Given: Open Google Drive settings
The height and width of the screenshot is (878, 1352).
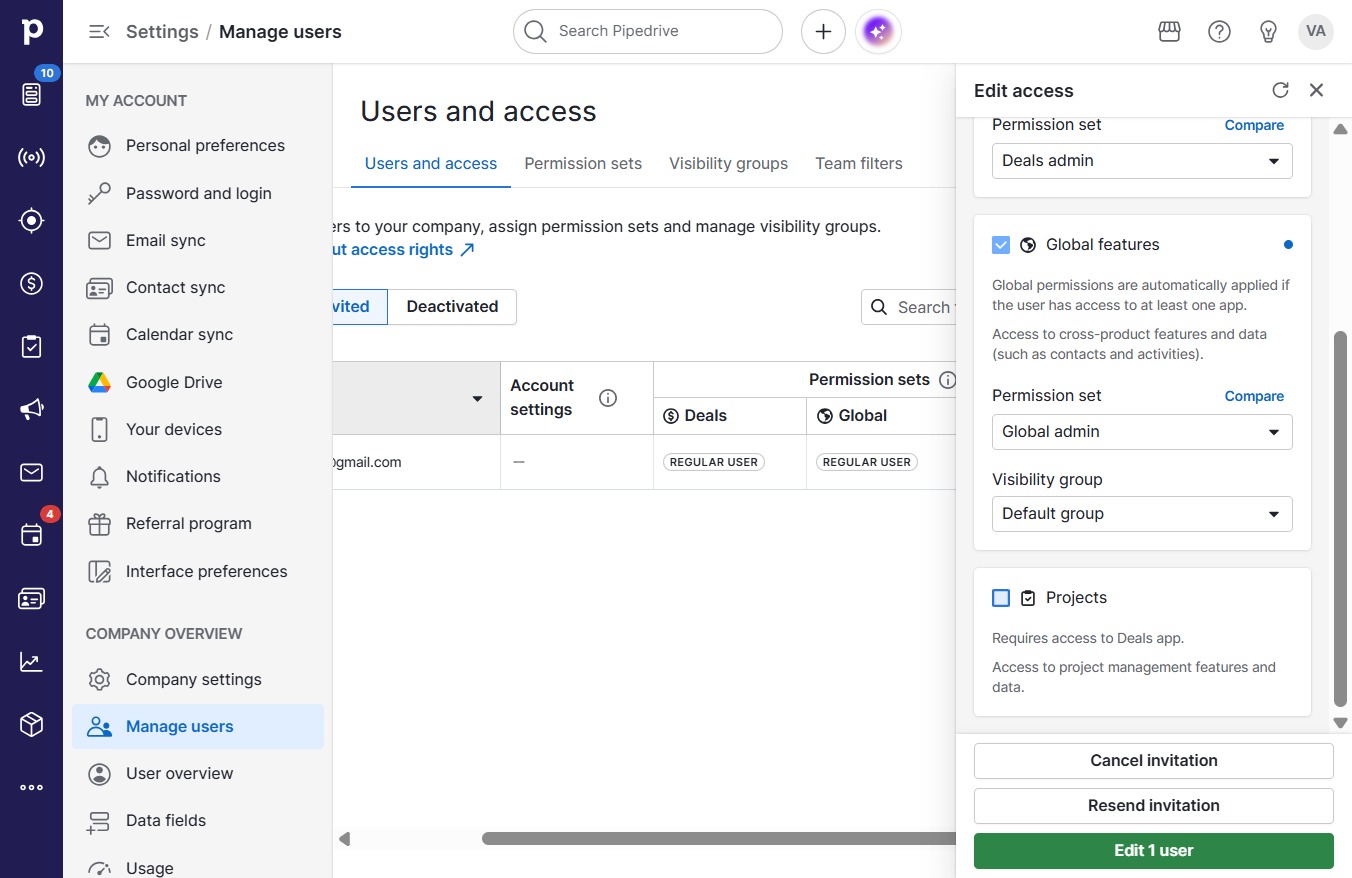Looking at the screenshot, I should coord(198,383).
